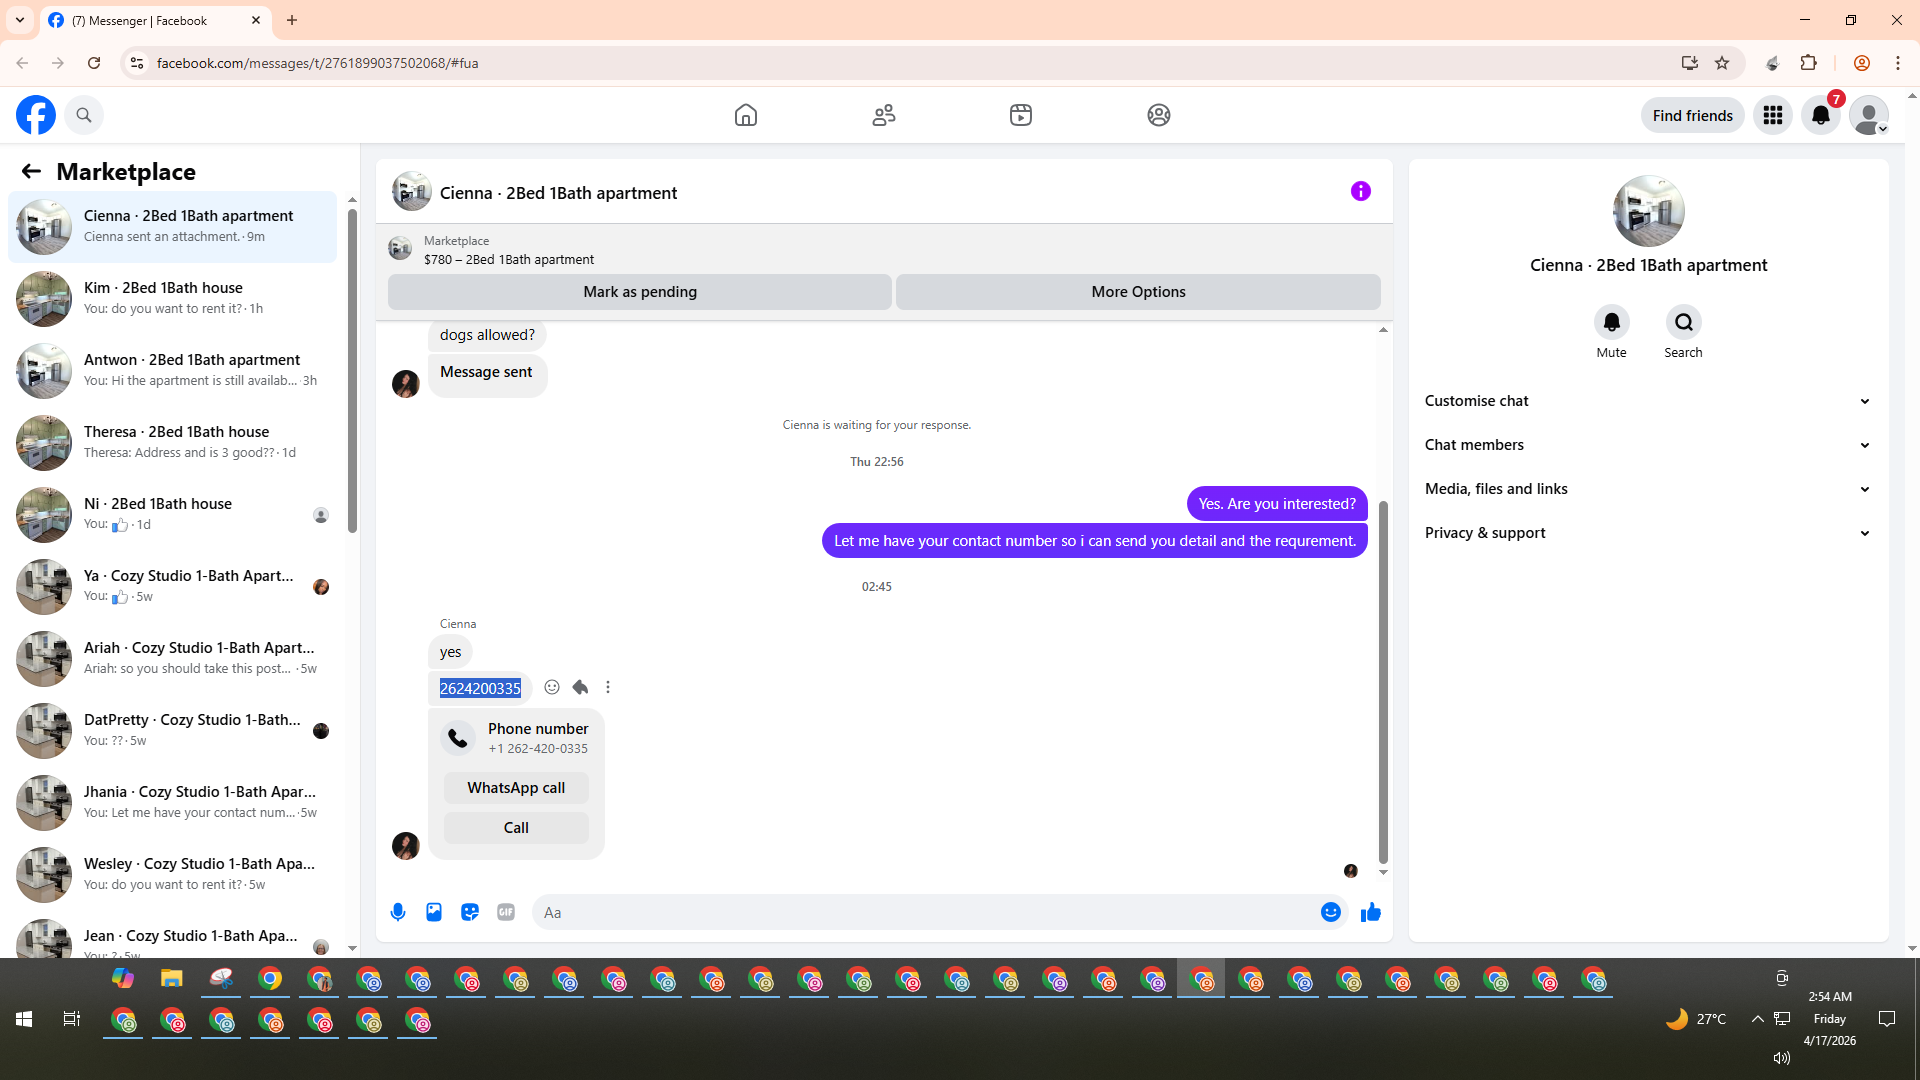This screenshot has width=1920, height=1080.
Task: Record a voice clip microphone icon
Action: point(398,912)
